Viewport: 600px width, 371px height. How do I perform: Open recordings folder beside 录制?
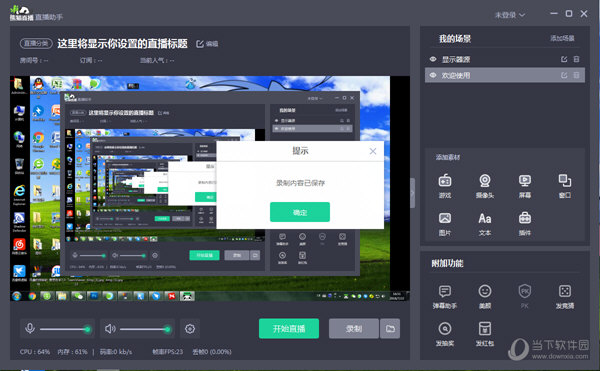point(390,329)
